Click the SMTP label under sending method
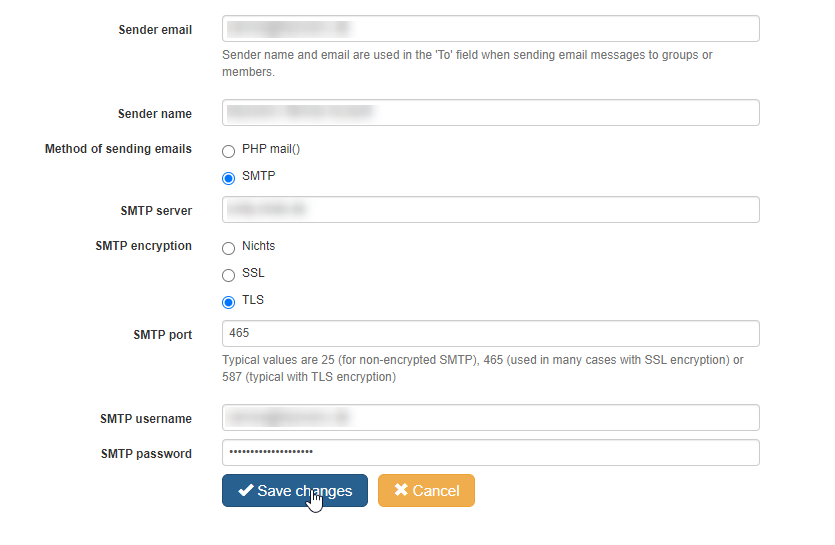 (258, 176)
